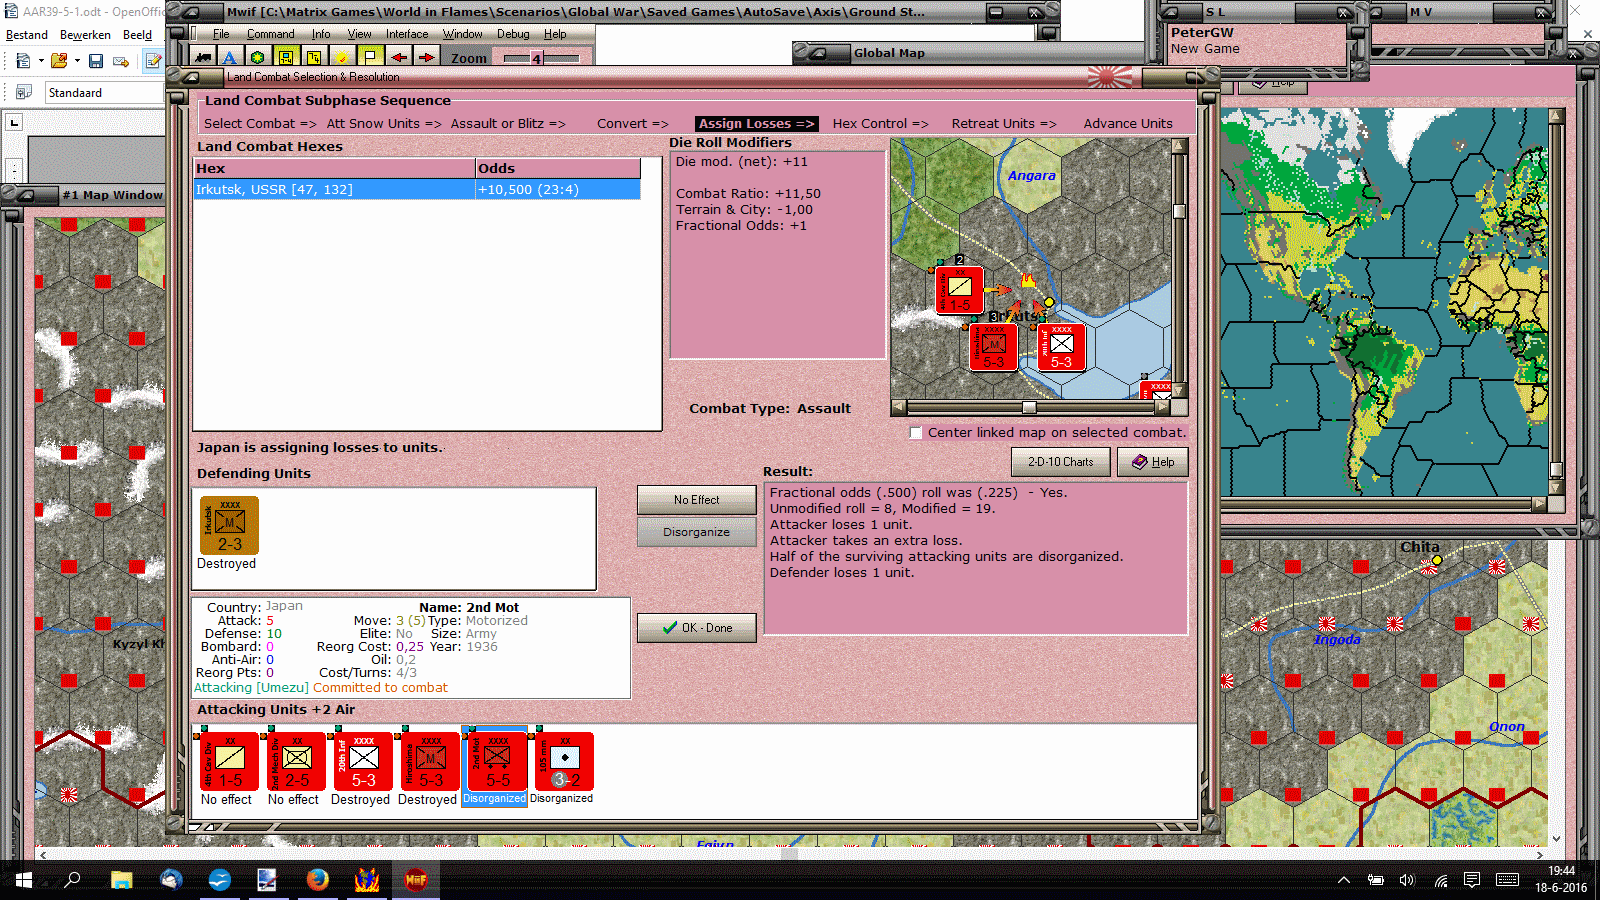
Task: Open Windows Start menu
Action: (23, 880)
